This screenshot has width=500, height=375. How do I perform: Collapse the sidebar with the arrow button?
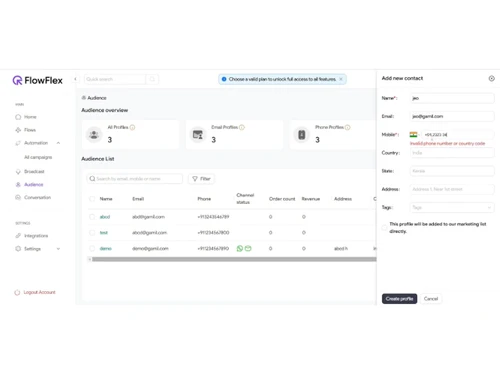[75, 79]
